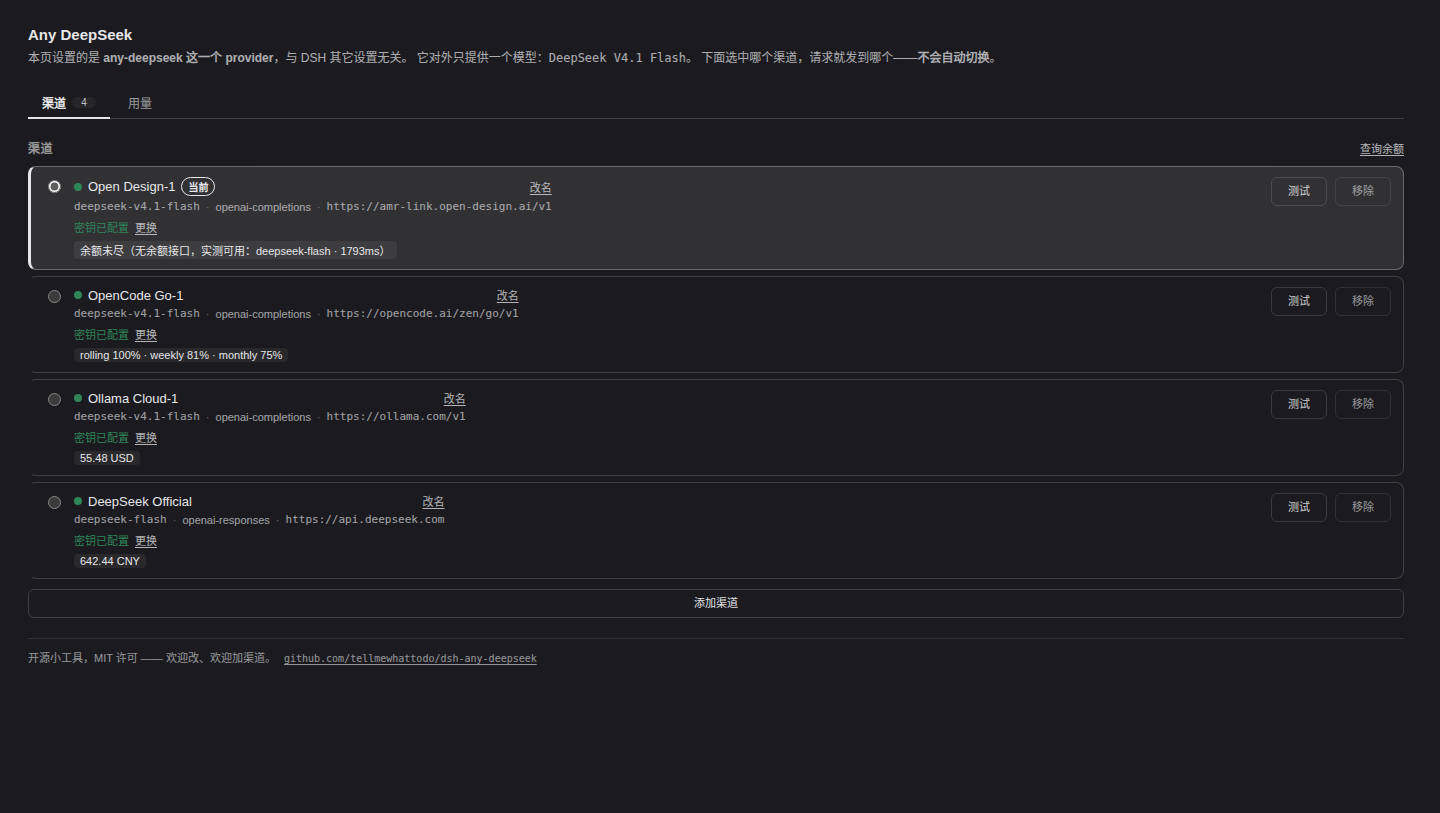Viewport: 1440px width, 813px height.
Task: Click the 55.48 USD balance label
Action: pyautogui.click(x=107, y=458)
